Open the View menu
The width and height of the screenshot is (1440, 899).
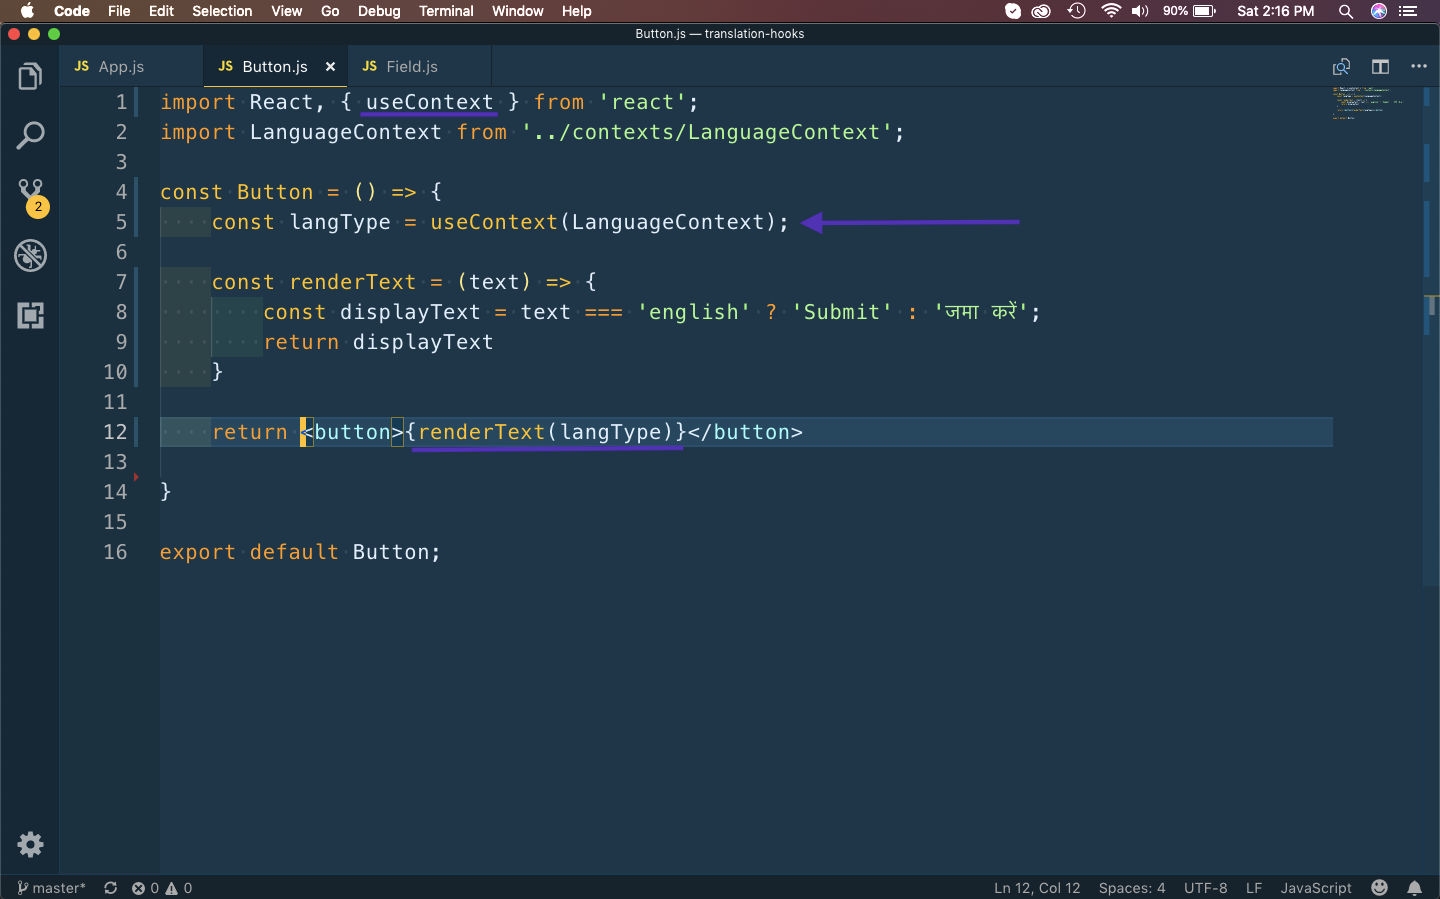pos(287,11)
